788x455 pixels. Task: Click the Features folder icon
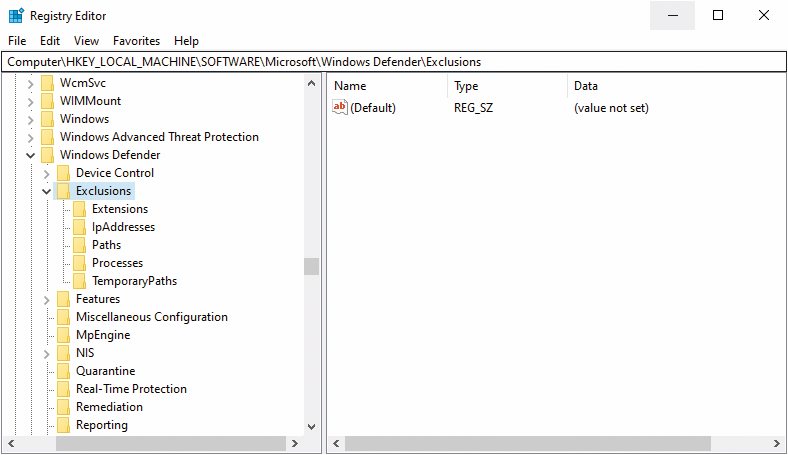pyautogui.click(x=63, y=299)
